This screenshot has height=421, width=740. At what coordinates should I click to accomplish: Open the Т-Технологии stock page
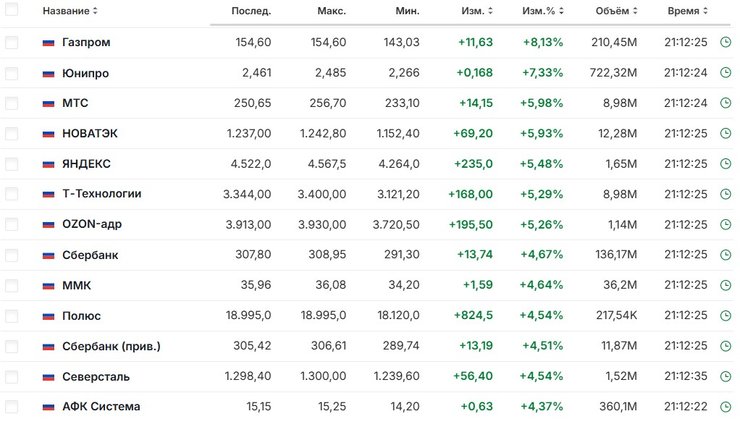103,195
